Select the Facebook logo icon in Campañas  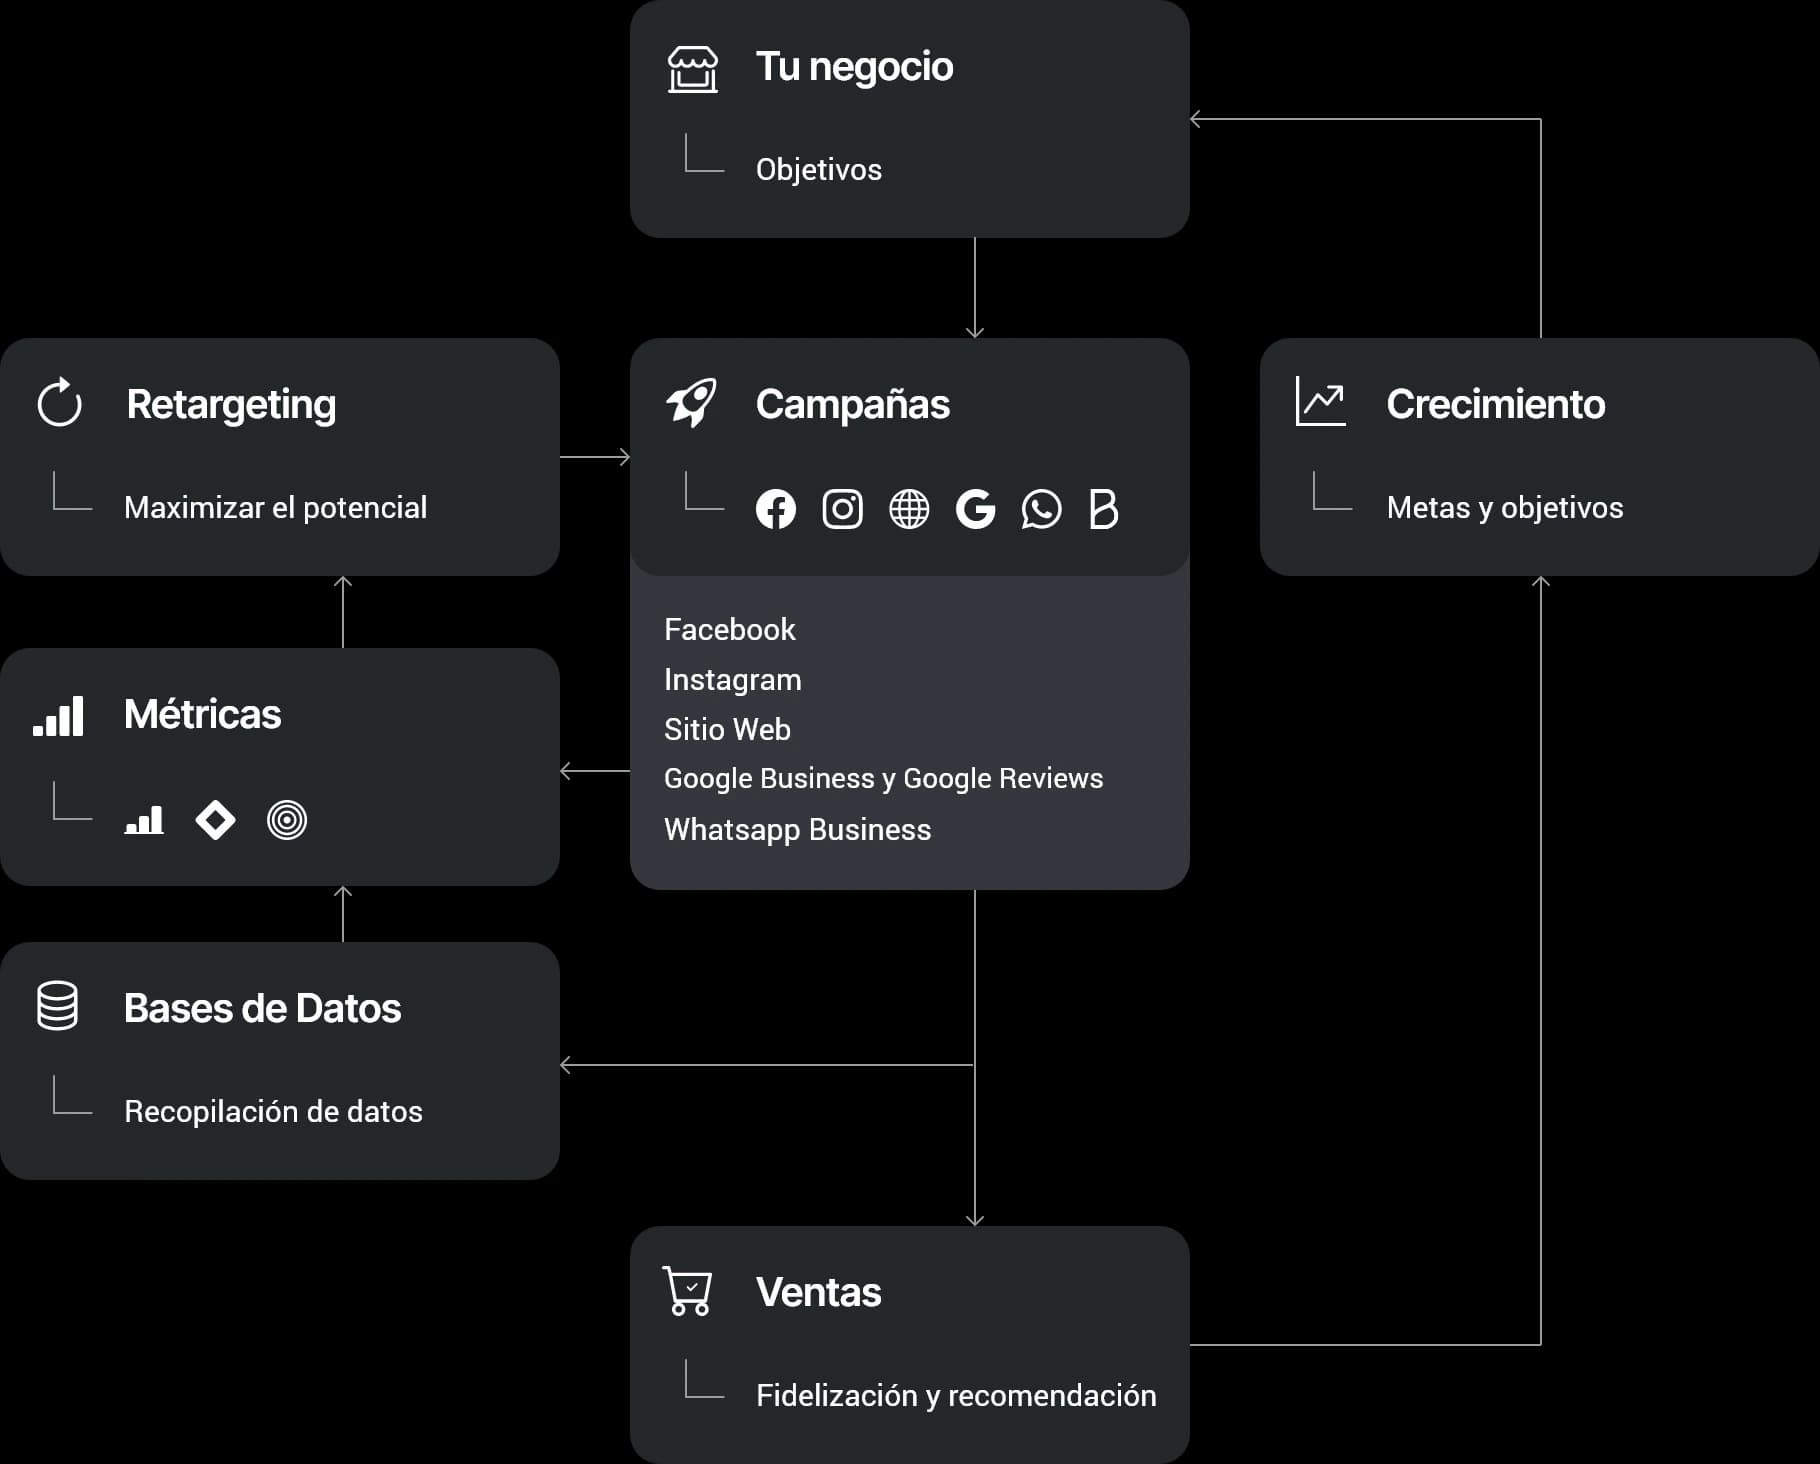tap(775, 509)
